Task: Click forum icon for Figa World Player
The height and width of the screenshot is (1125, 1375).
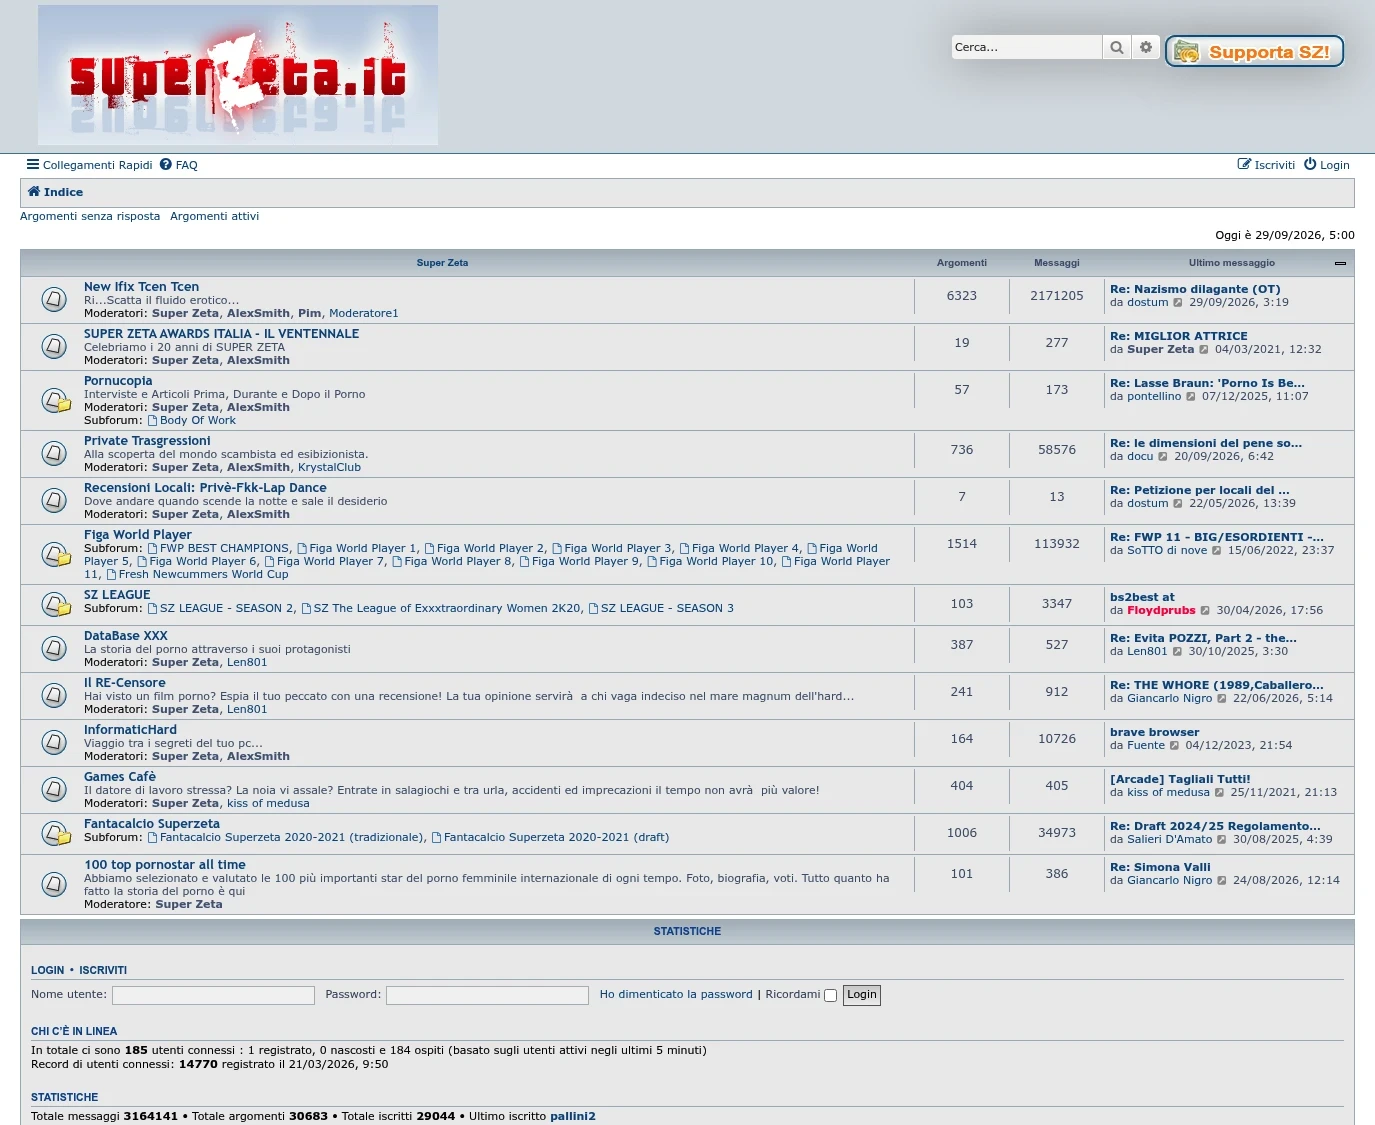Action: [56, 554]
